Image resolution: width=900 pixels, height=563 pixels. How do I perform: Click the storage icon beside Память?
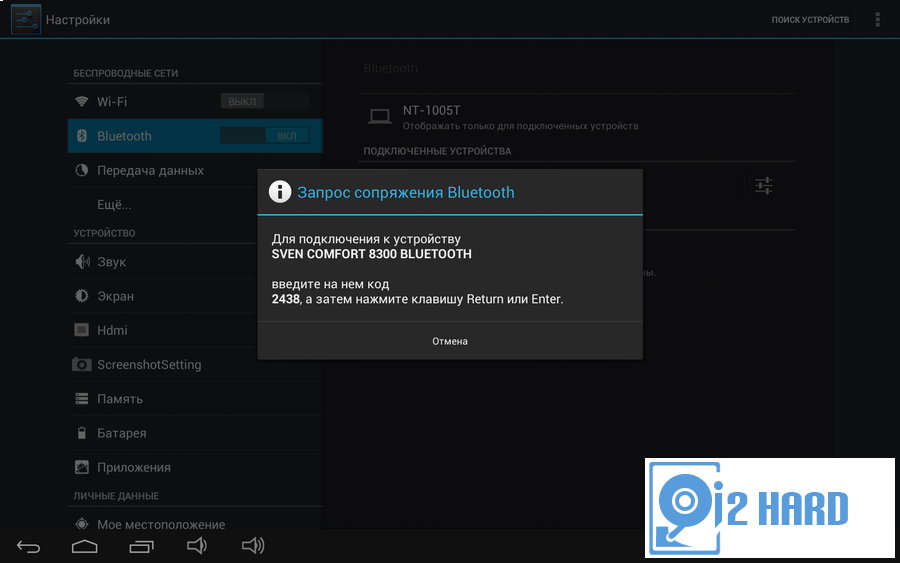[82, 399]
